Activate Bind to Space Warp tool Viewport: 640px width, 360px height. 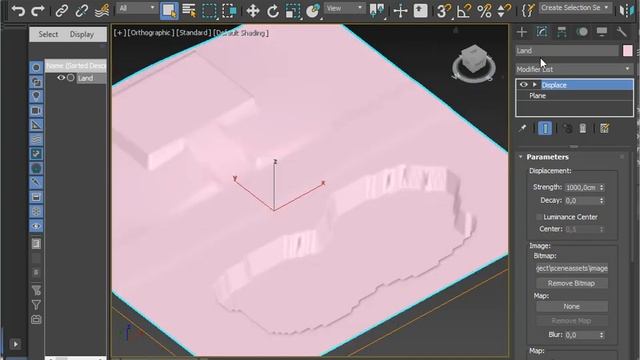[102, 11]
